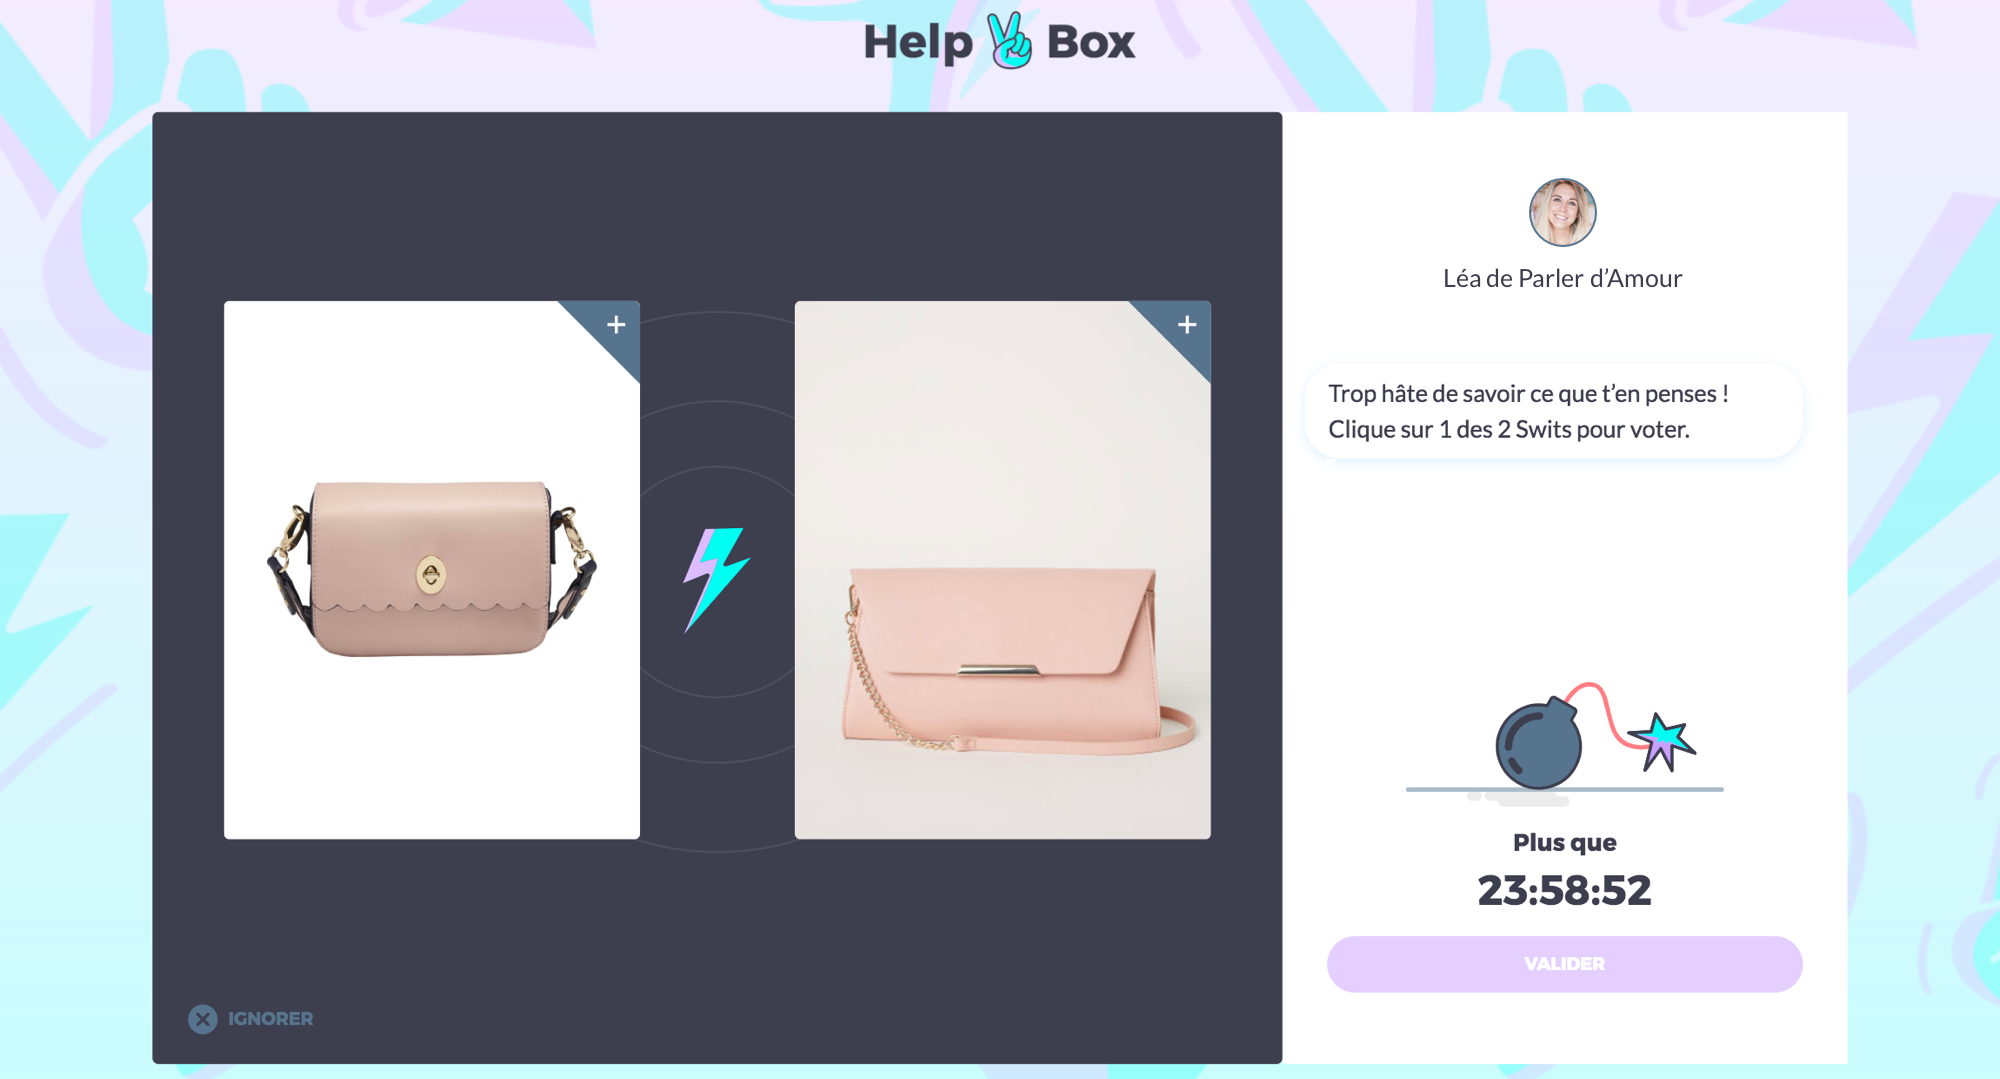Screen dimensions: 2000x1079
Task: Click the spark star on the bomb fuse
Action: (x=1662, y=741)
